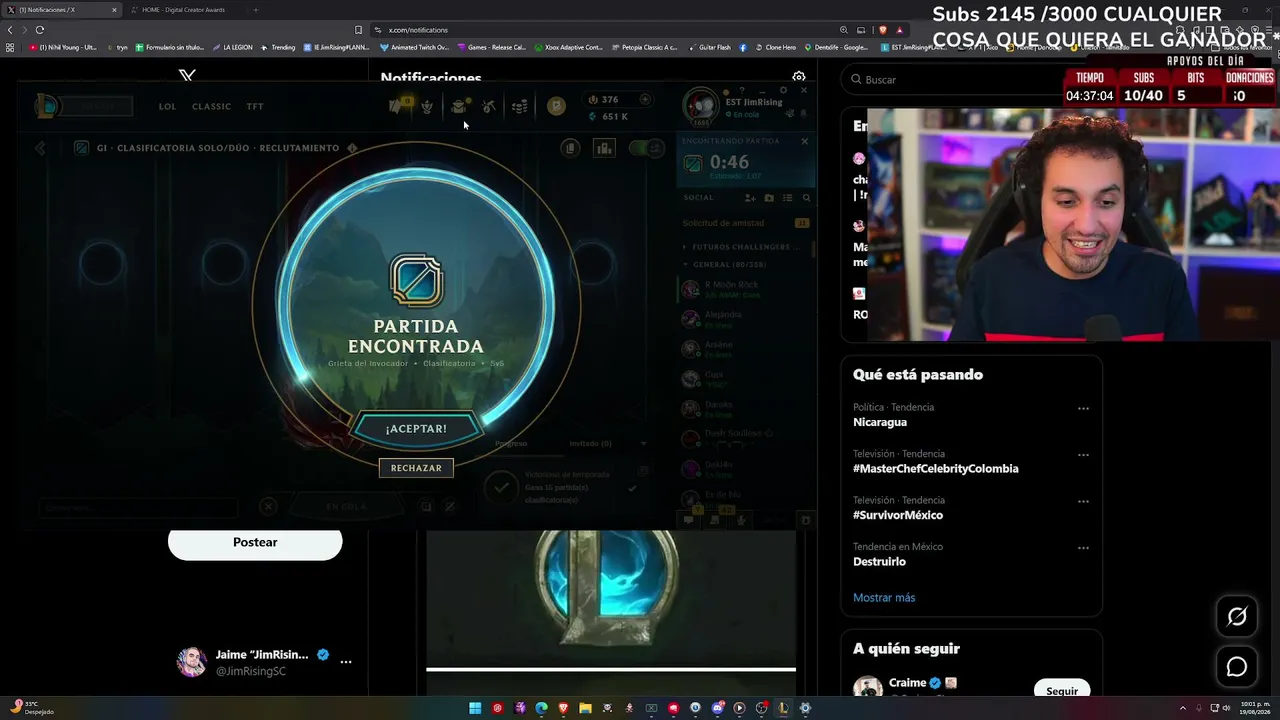The height and width of the screenshot is (720, 1280).
Task: Open the Grok floating button
Action: coord(1237,617)
